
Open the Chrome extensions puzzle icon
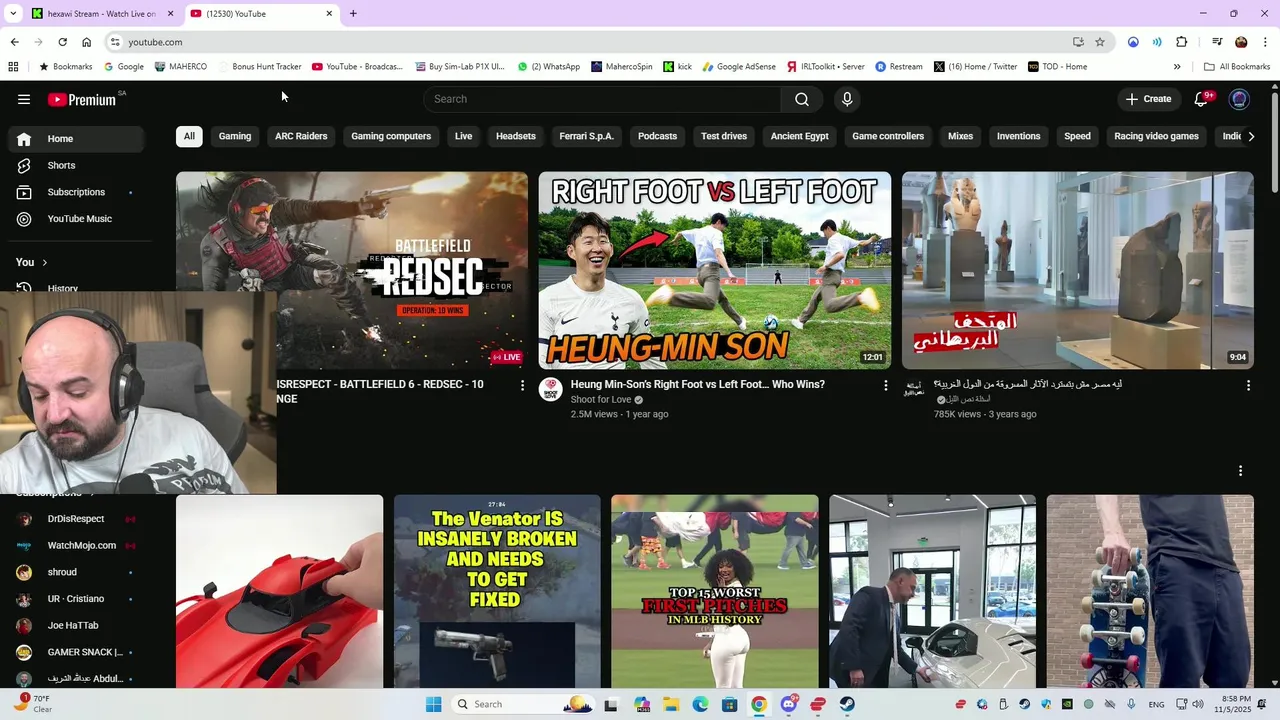[1182, 42]
